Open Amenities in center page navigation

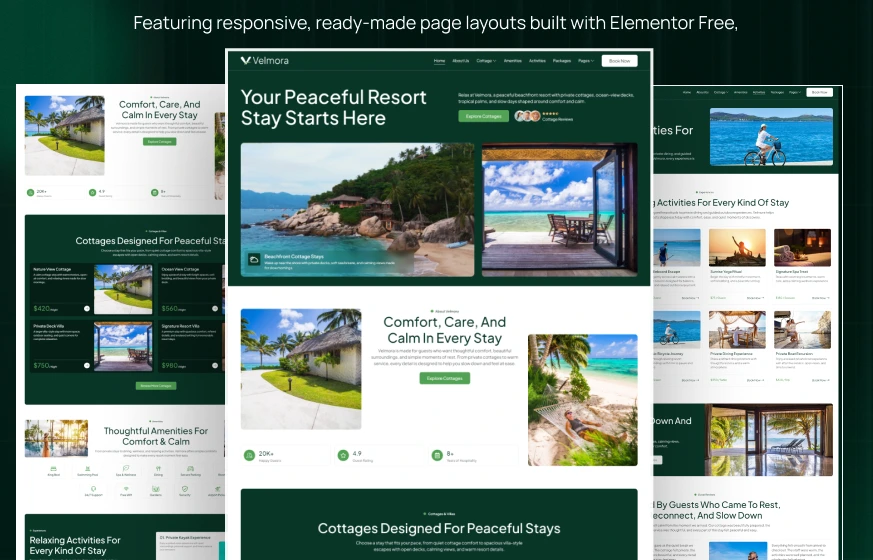pyautogui.click(x=512, y=61)
